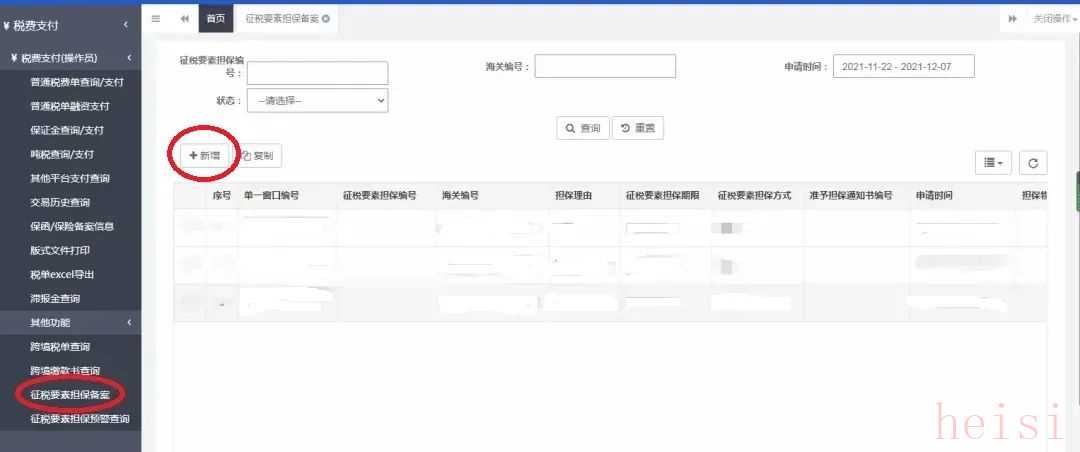Click the 重置 reset button

[637, 128]
